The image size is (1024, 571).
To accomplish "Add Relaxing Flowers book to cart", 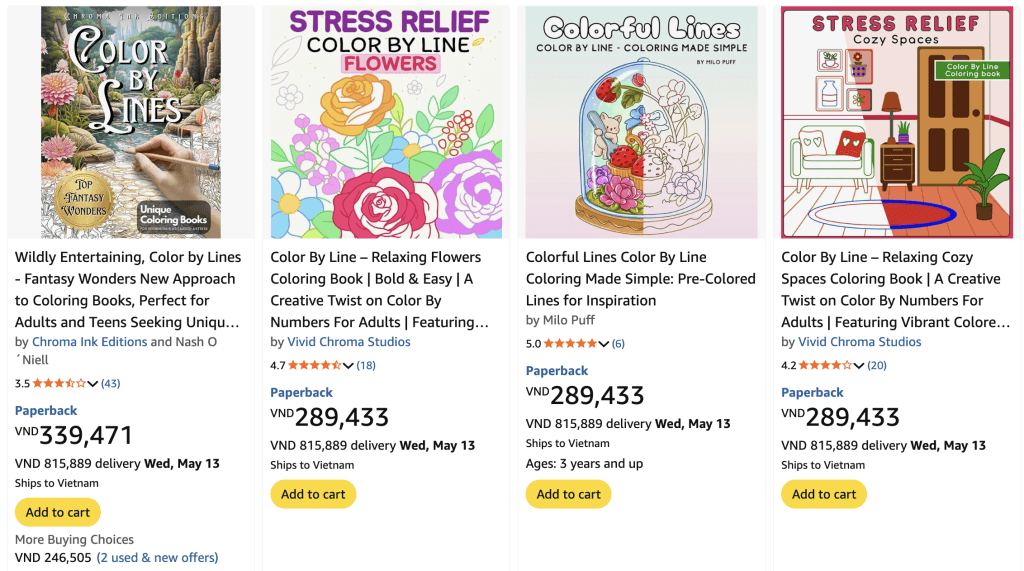I will click(313, 494).
